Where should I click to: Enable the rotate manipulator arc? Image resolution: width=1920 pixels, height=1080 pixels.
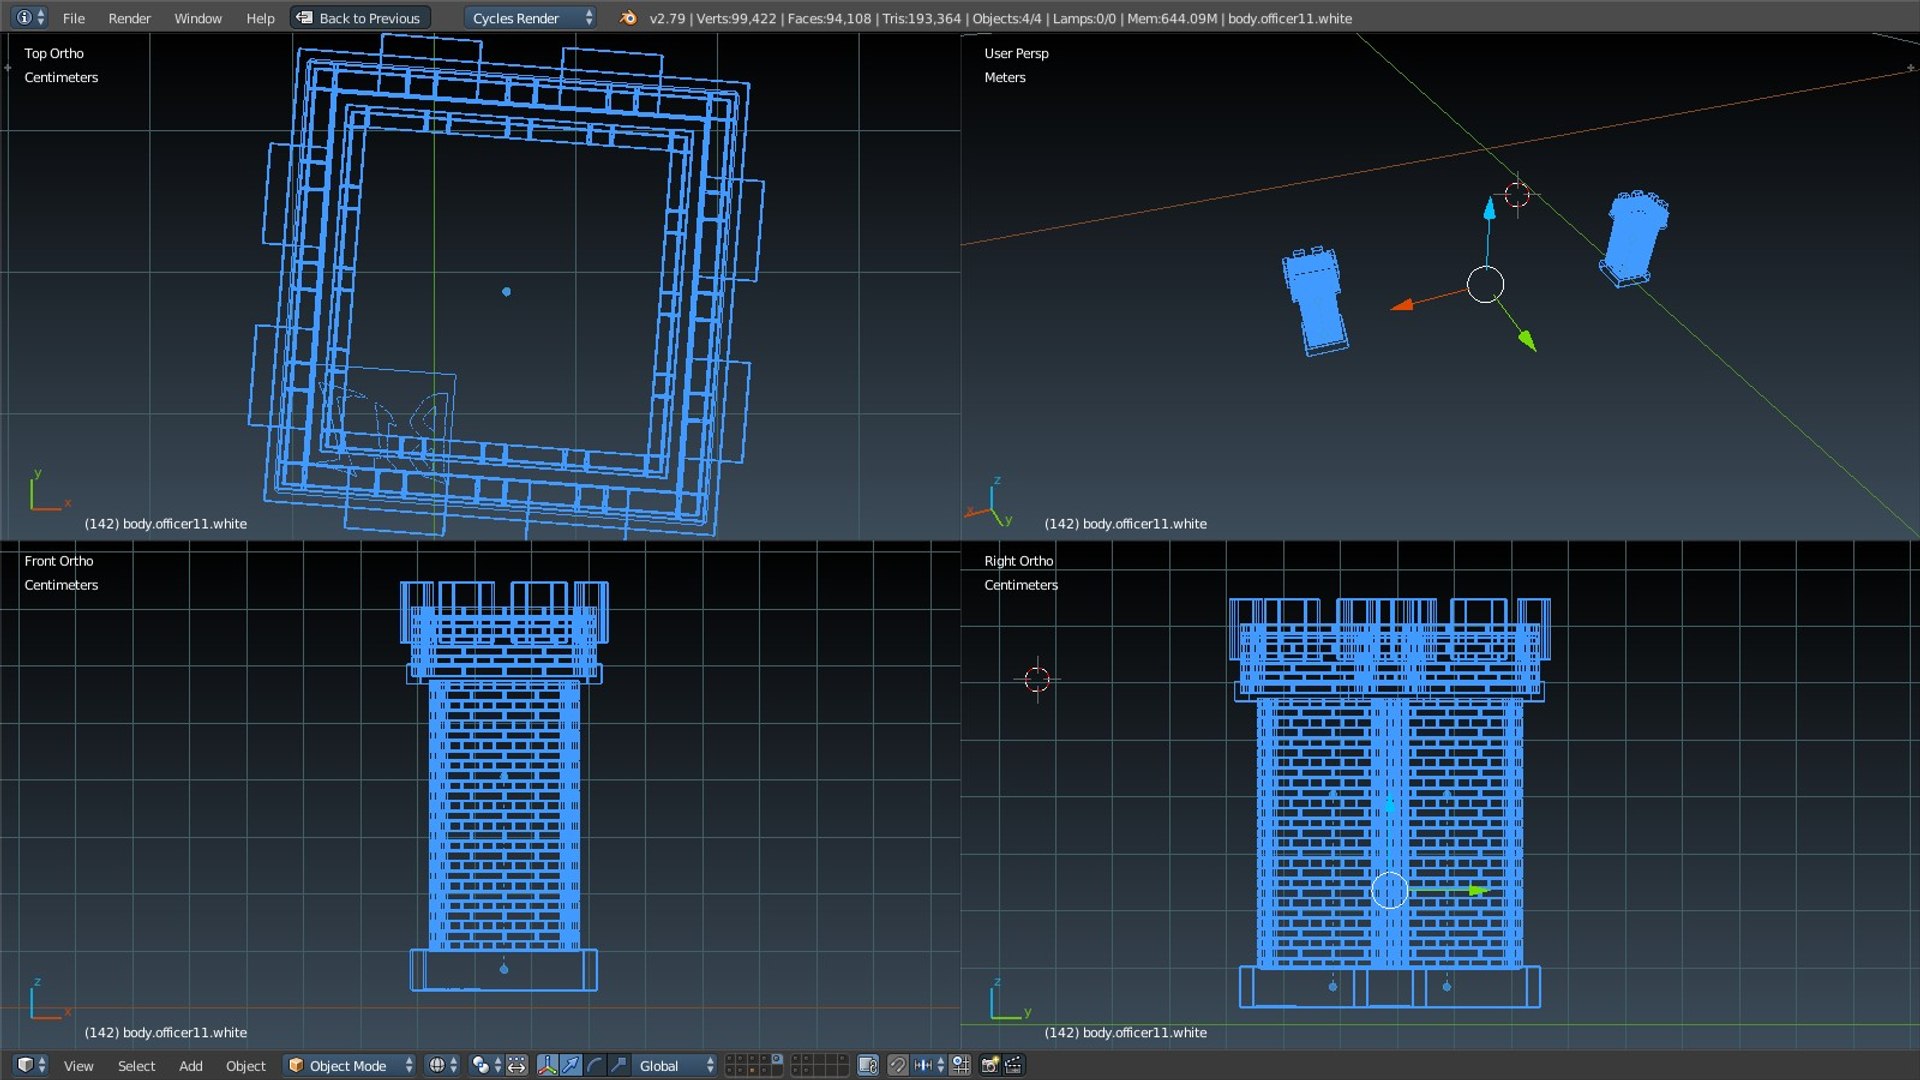(595, 1065)
